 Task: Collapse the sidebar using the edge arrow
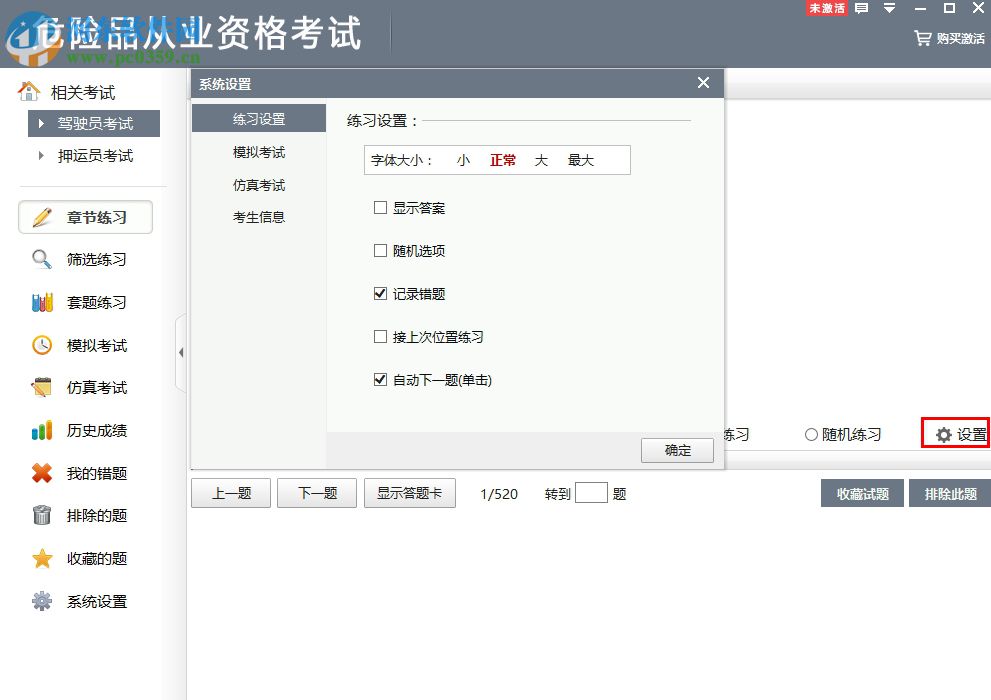181,352
